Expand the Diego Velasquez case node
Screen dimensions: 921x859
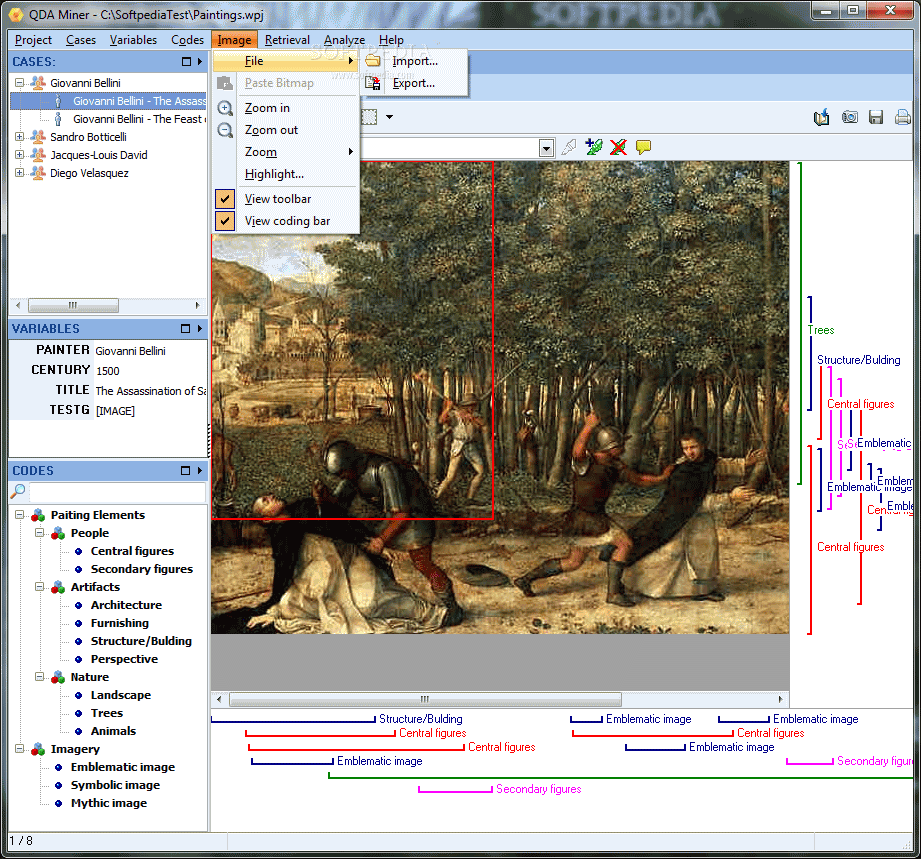[x=19, y=173]
